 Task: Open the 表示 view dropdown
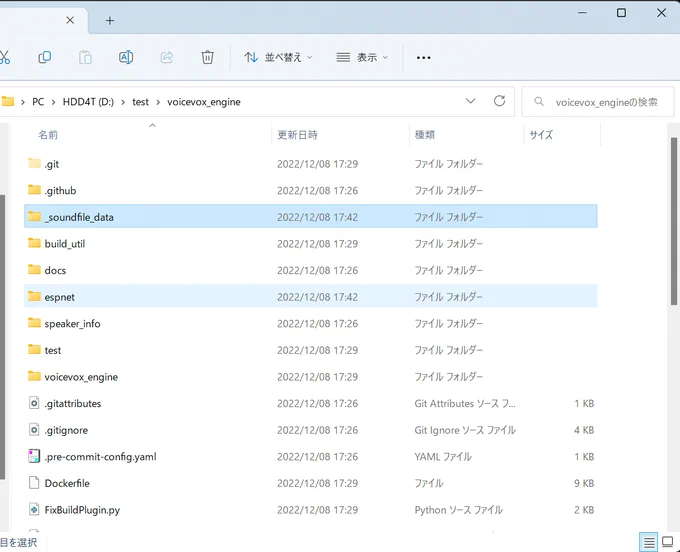pyautogui.click(x=362, y=57)
